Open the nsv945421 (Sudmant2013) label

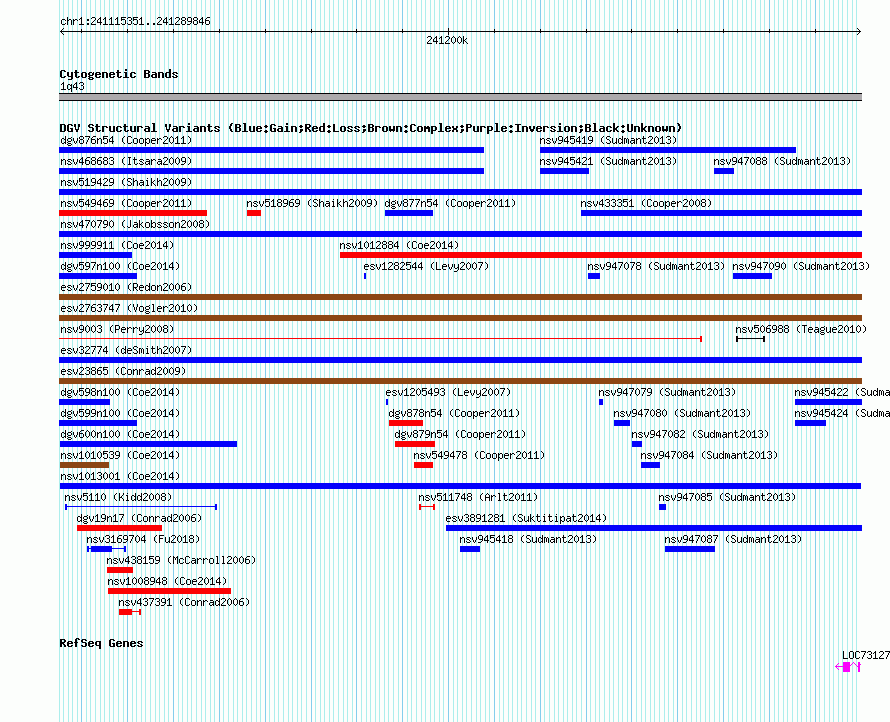tap(608, 161)
